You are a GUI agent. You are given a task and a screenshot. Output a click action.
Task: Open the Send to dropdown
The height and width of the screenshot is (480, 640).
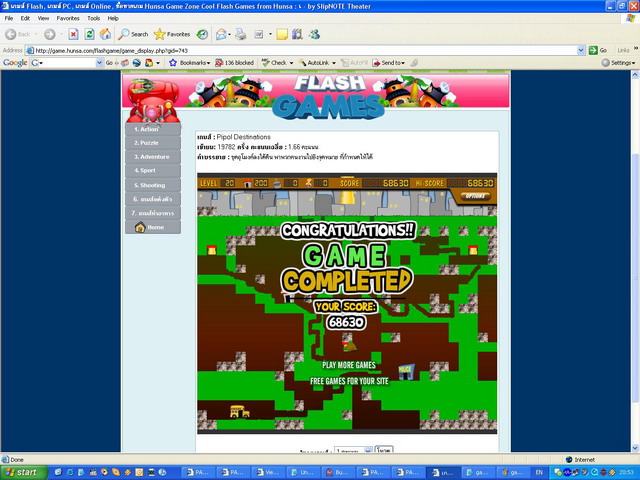(389, 62)
